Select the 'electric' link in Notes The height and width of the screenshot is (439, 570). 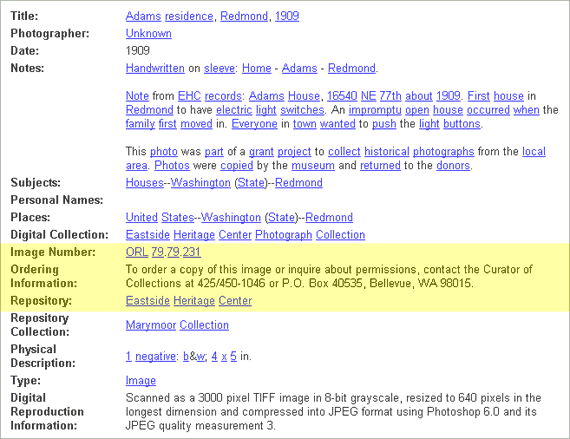234,110
